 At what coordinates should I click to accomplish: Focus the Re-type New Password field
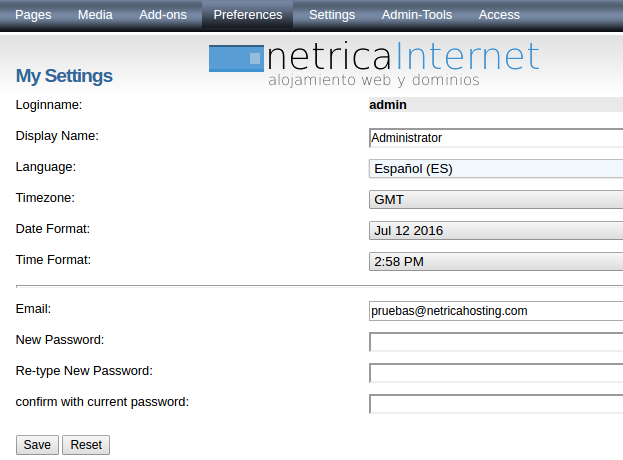point(496,373)
